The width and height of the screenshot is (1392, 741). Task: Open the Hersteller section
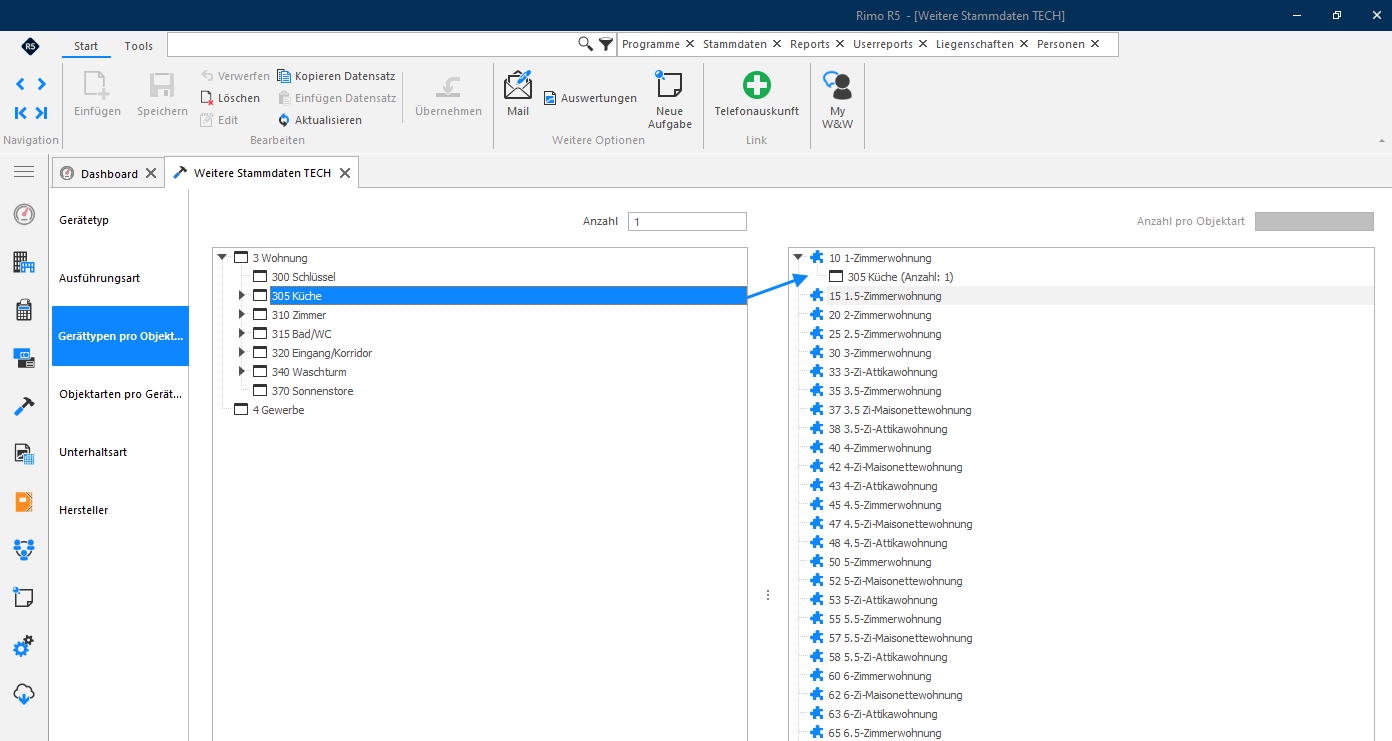(x=120, y=510)
